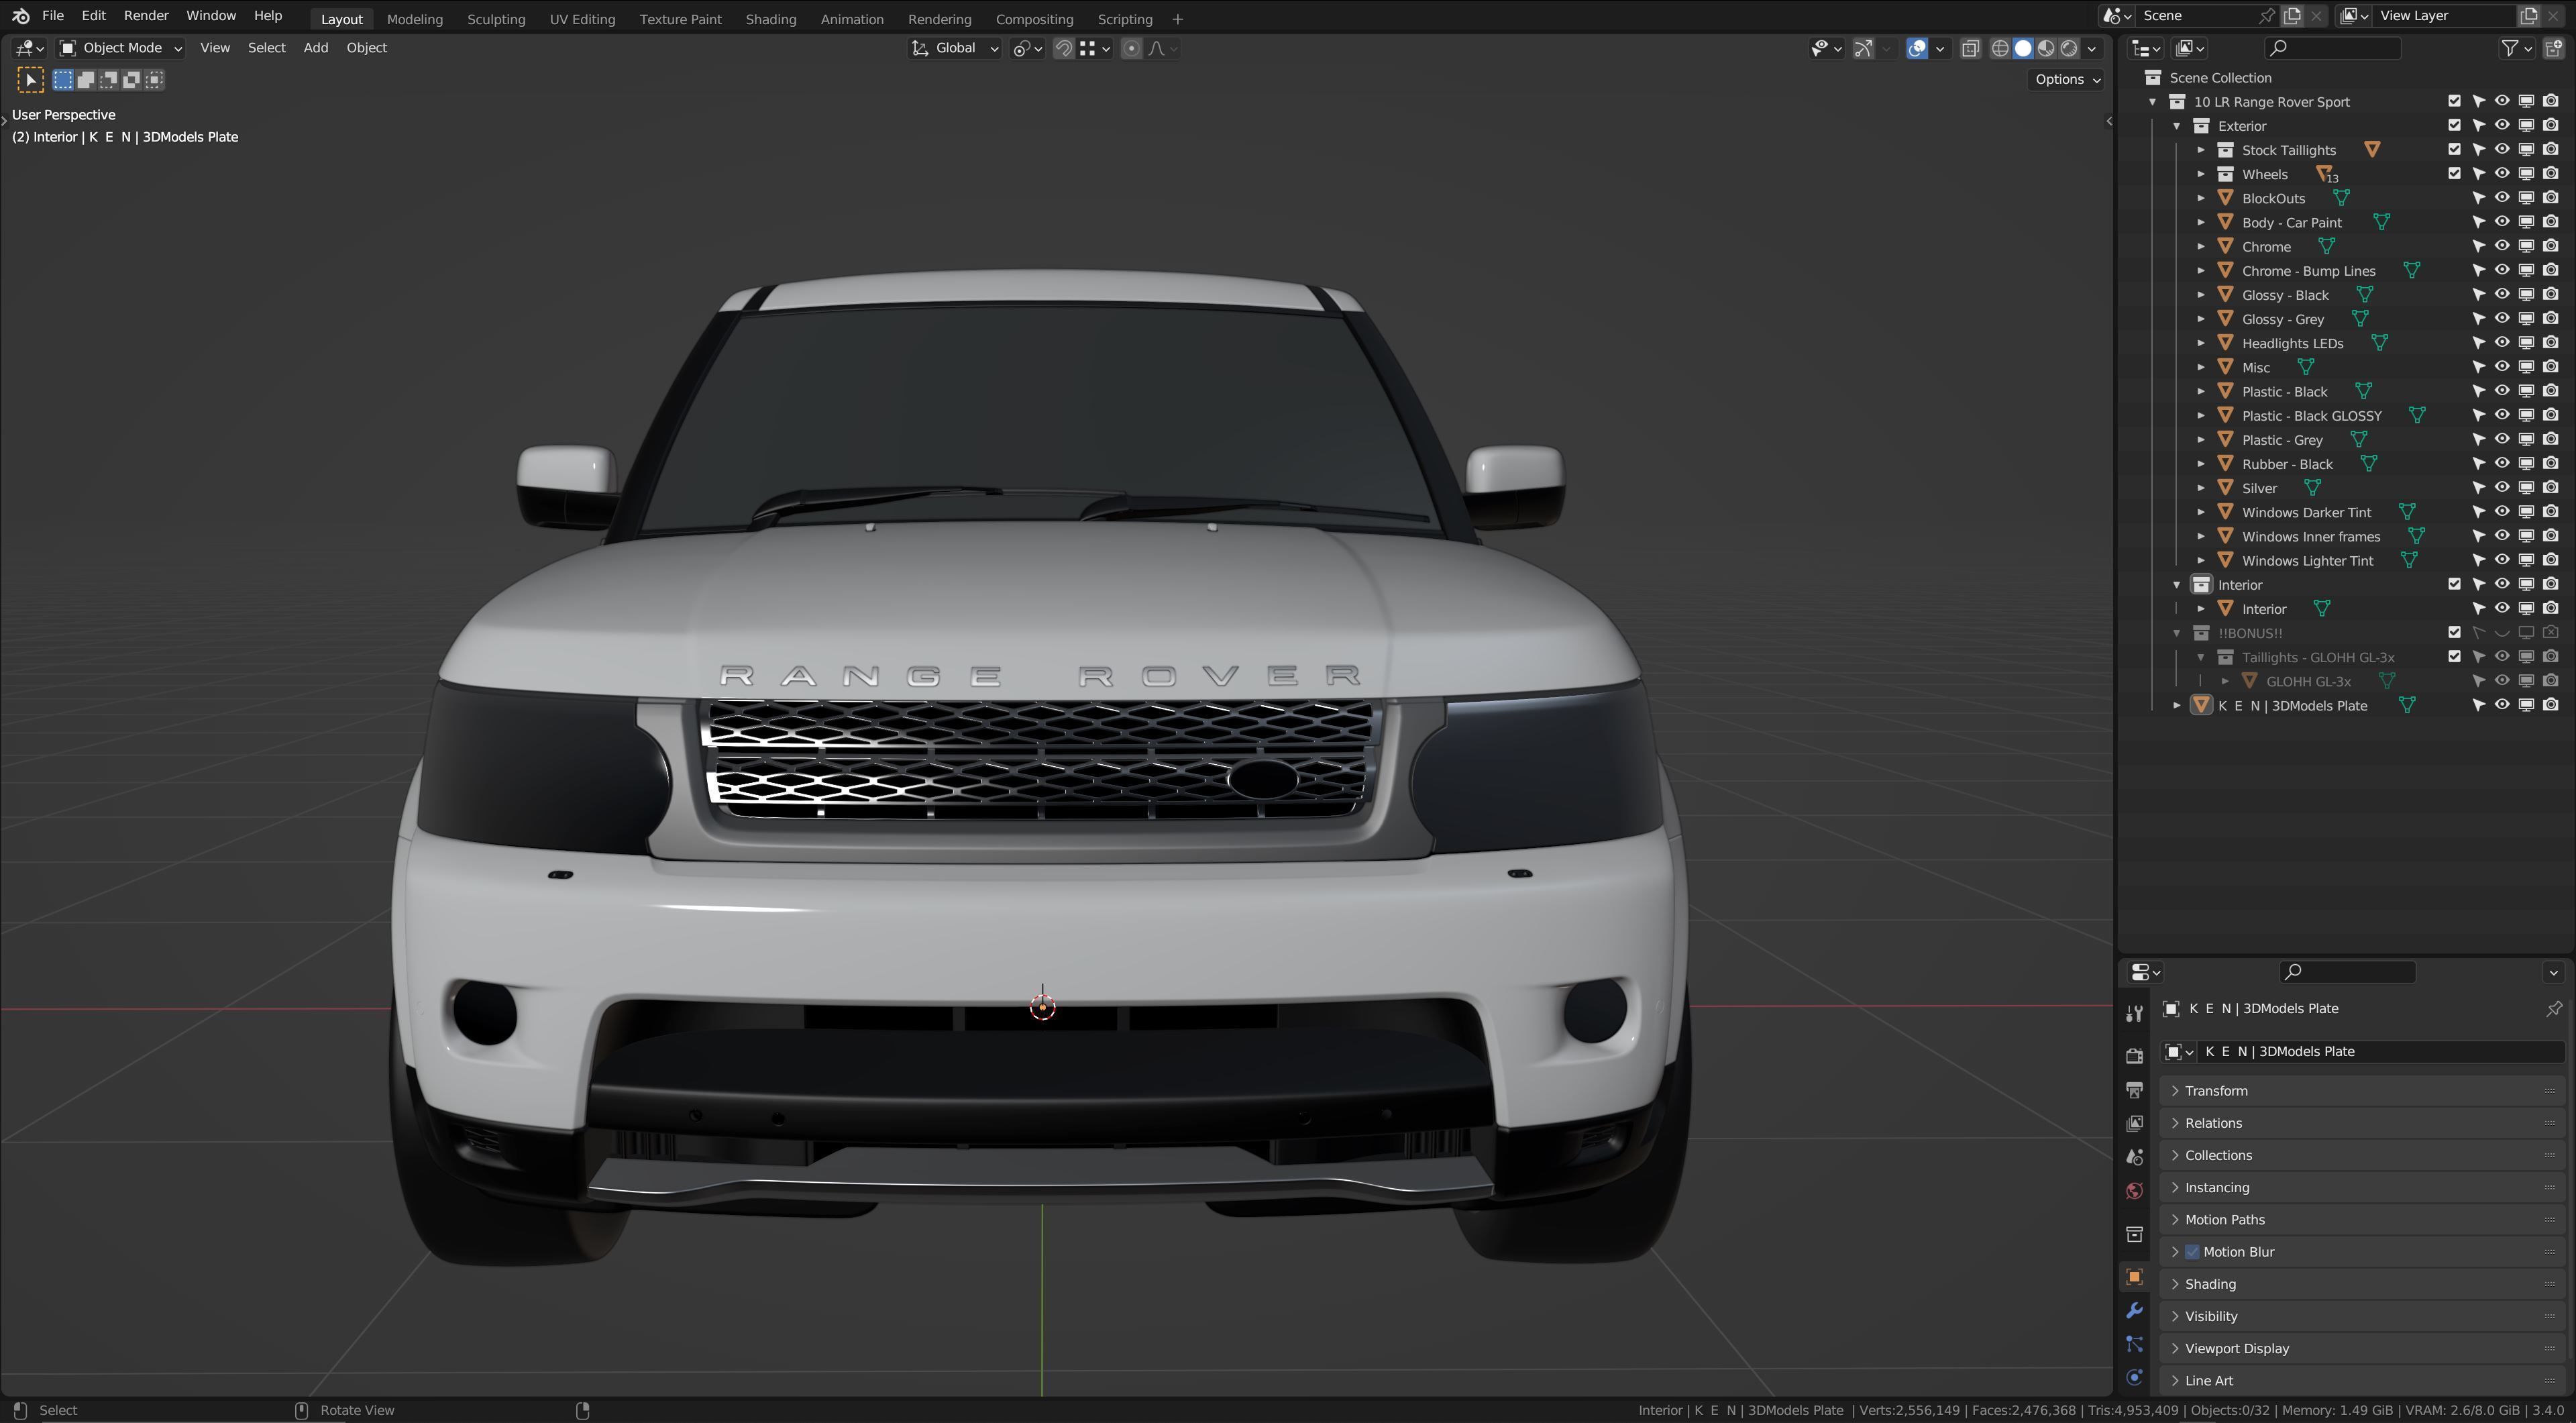Toggle the Motion Blur checkbox
This screenshot has height=1423, width=2576.
click(x=2192, y=1252)
